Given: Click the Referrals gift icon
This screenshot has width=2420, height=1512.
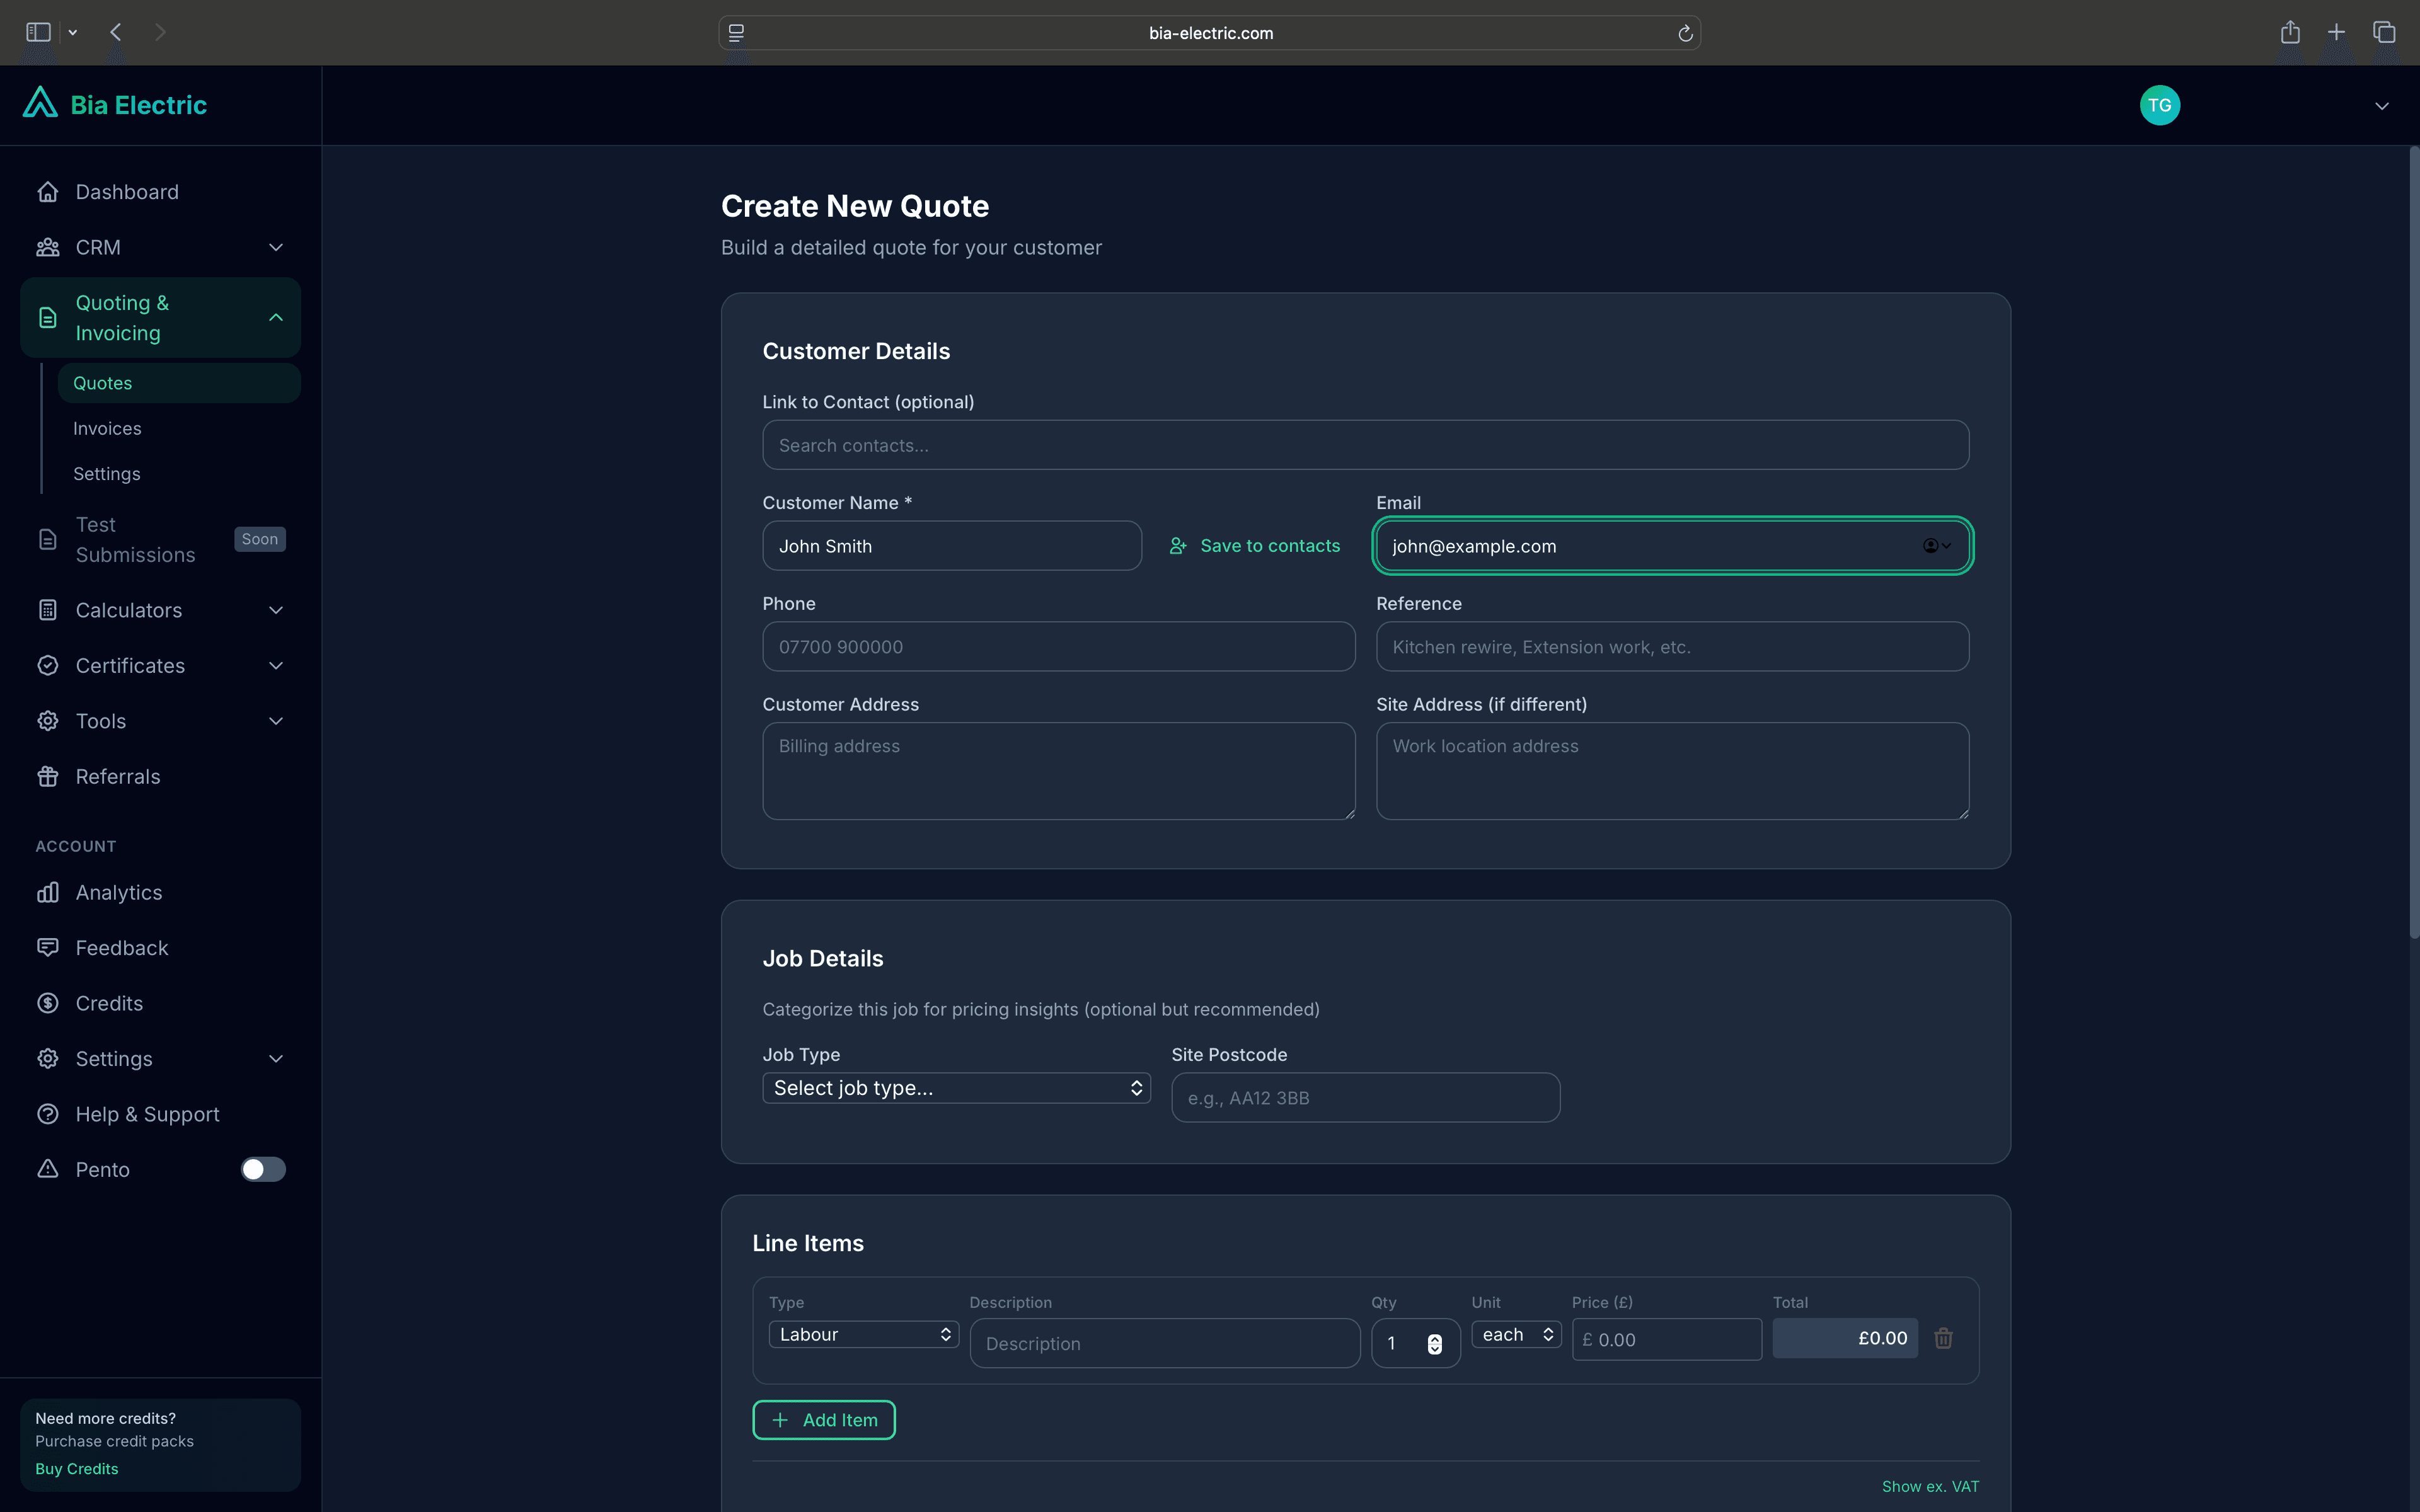Looking at the screenshot, I should pos(47,776).
